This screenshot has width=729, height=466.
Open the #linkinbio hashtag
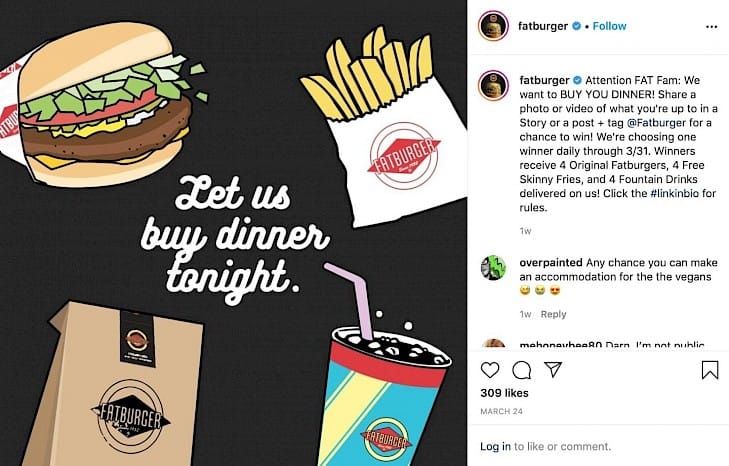pyautogui.click(x=674, y=193)
